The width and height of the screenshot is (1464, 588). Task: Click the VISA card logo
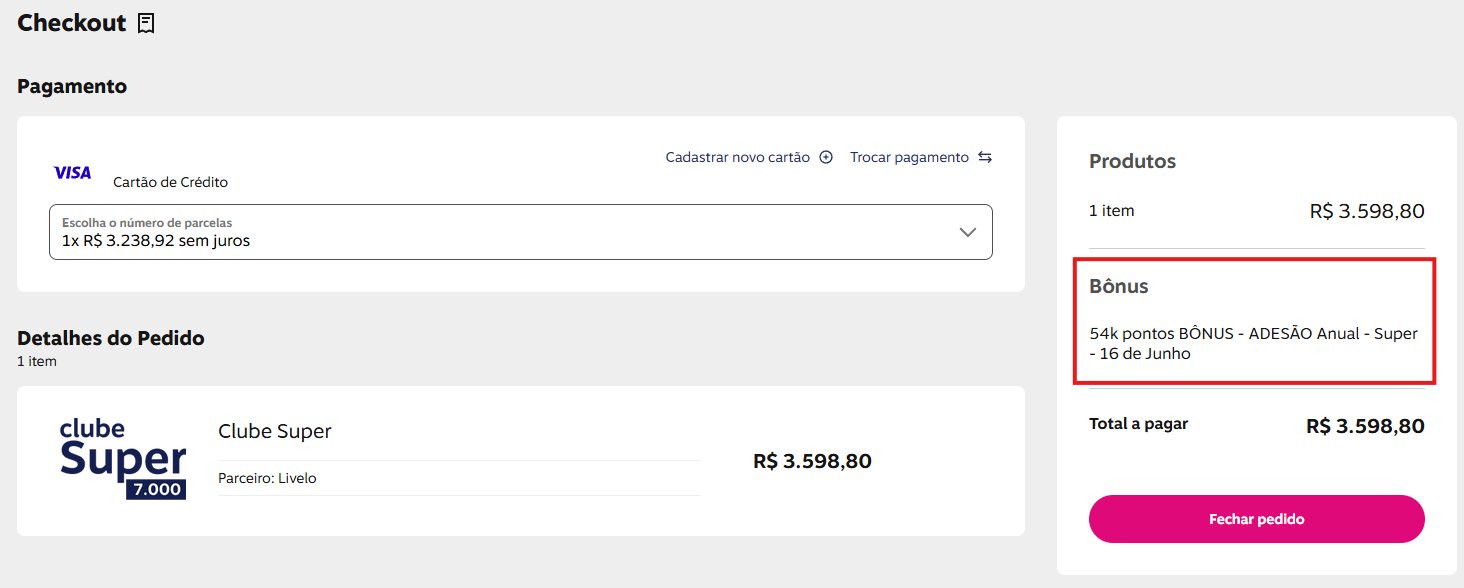tap(72, 173)
